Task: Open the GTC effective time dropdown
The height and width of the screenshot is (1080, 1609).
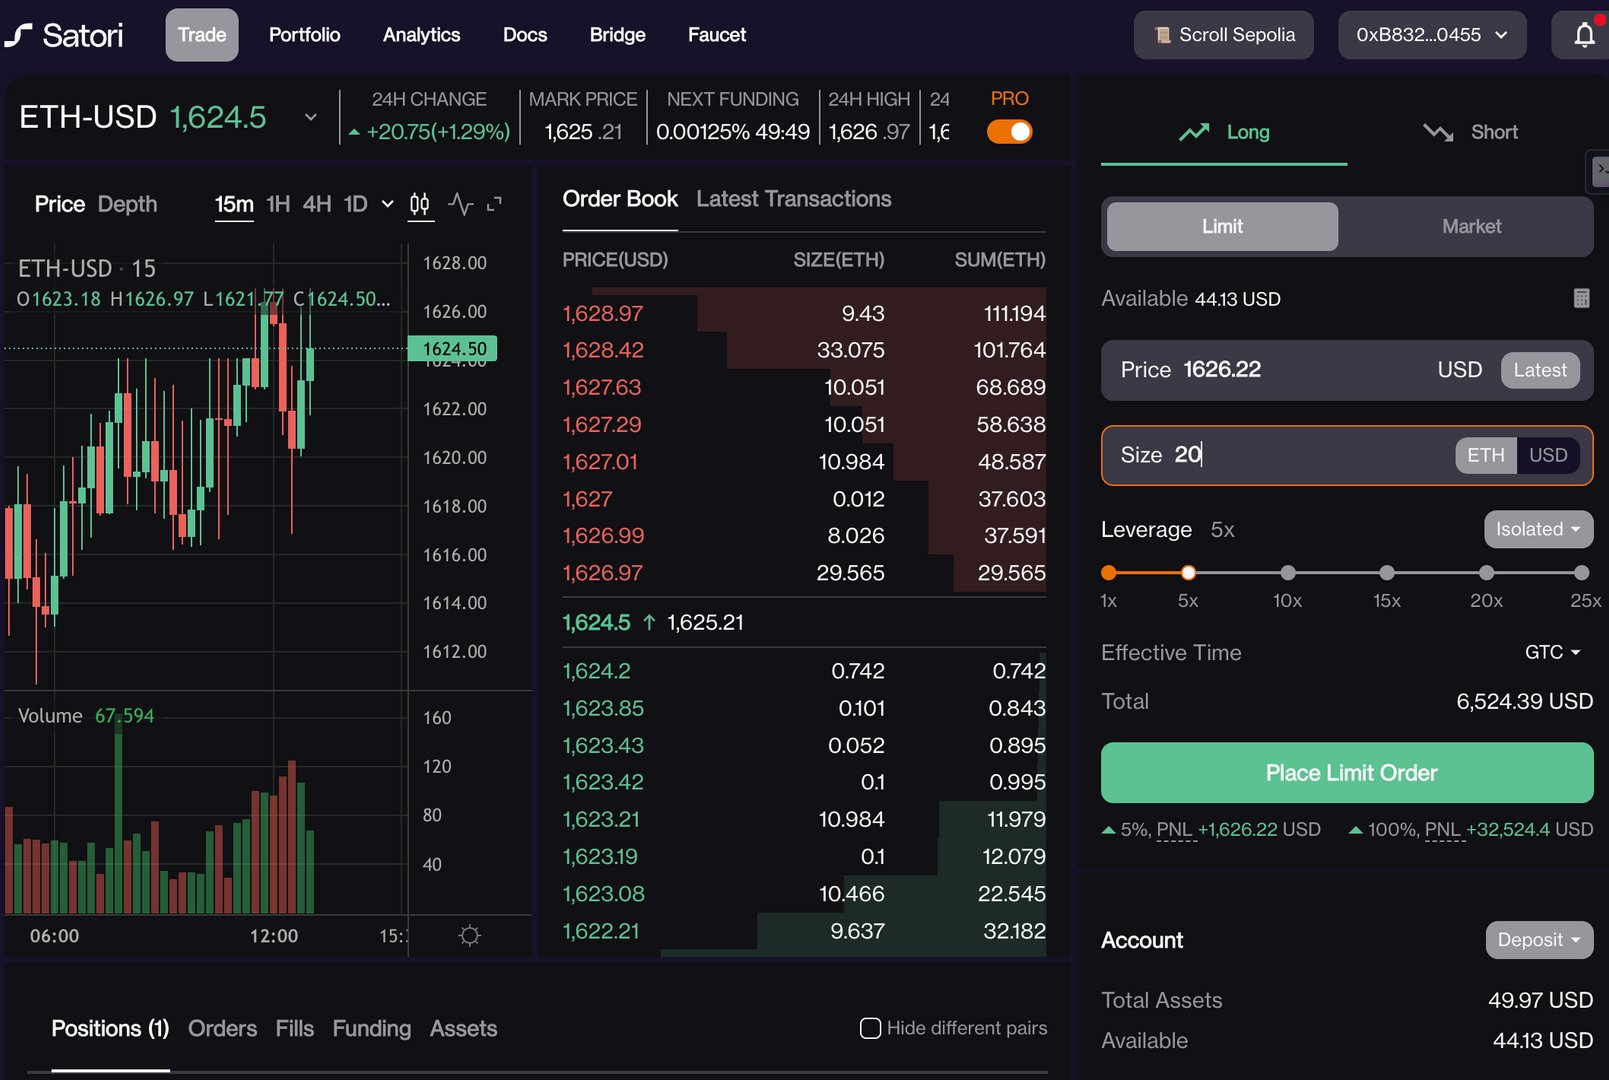Action: [1552, 652]
